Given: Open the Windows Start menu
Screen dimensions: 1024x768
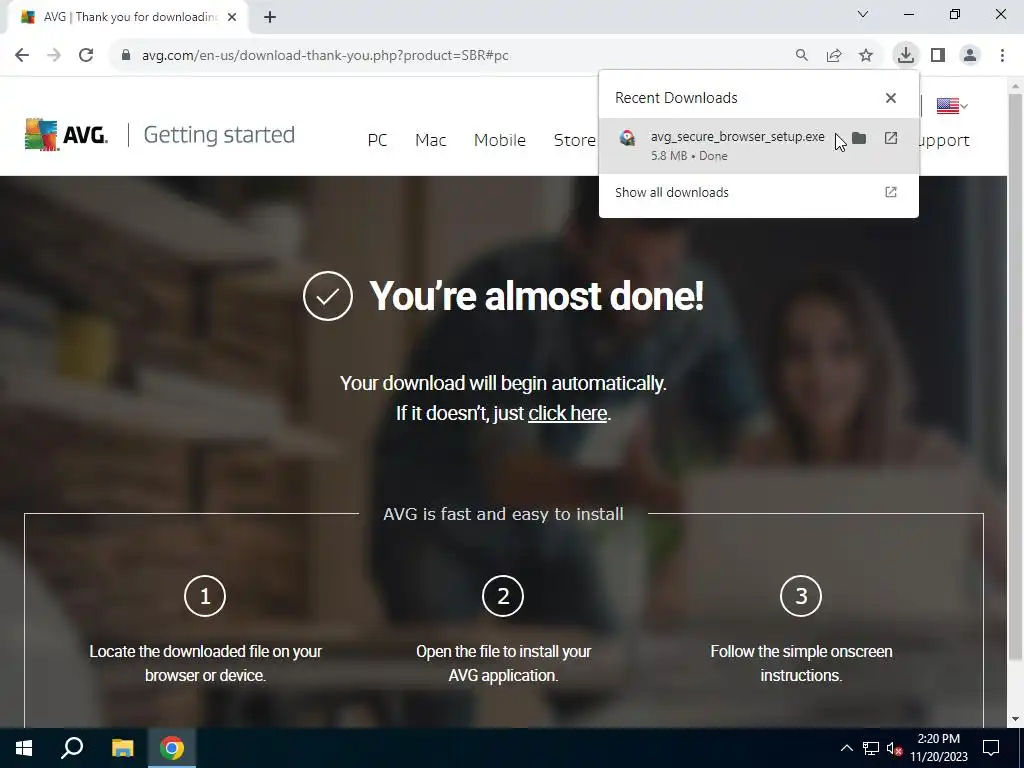Looking at the screenshot, I should (24, 748).
